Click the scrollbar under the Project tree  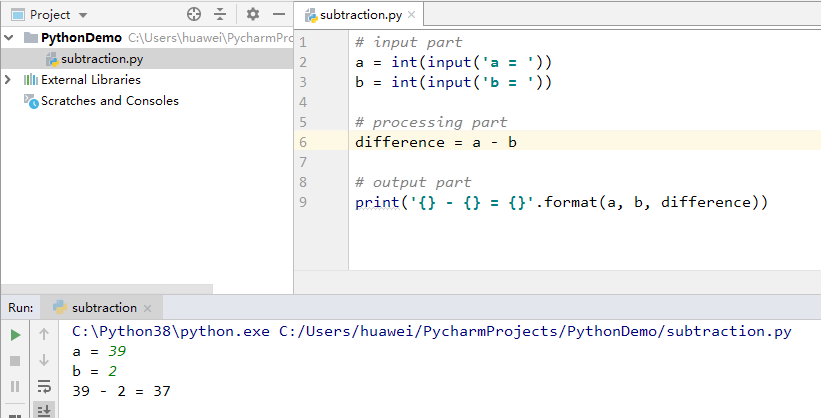107,289
